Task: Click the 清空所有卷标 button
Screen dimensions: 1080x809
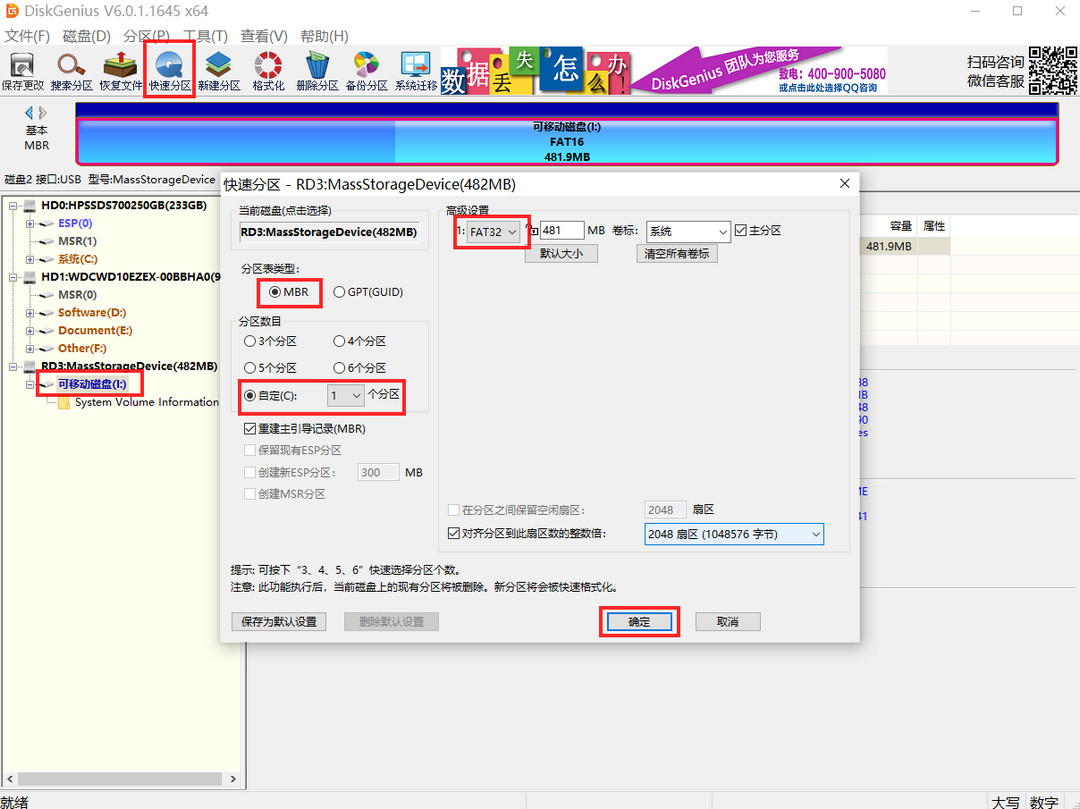Action: point(676,252)
